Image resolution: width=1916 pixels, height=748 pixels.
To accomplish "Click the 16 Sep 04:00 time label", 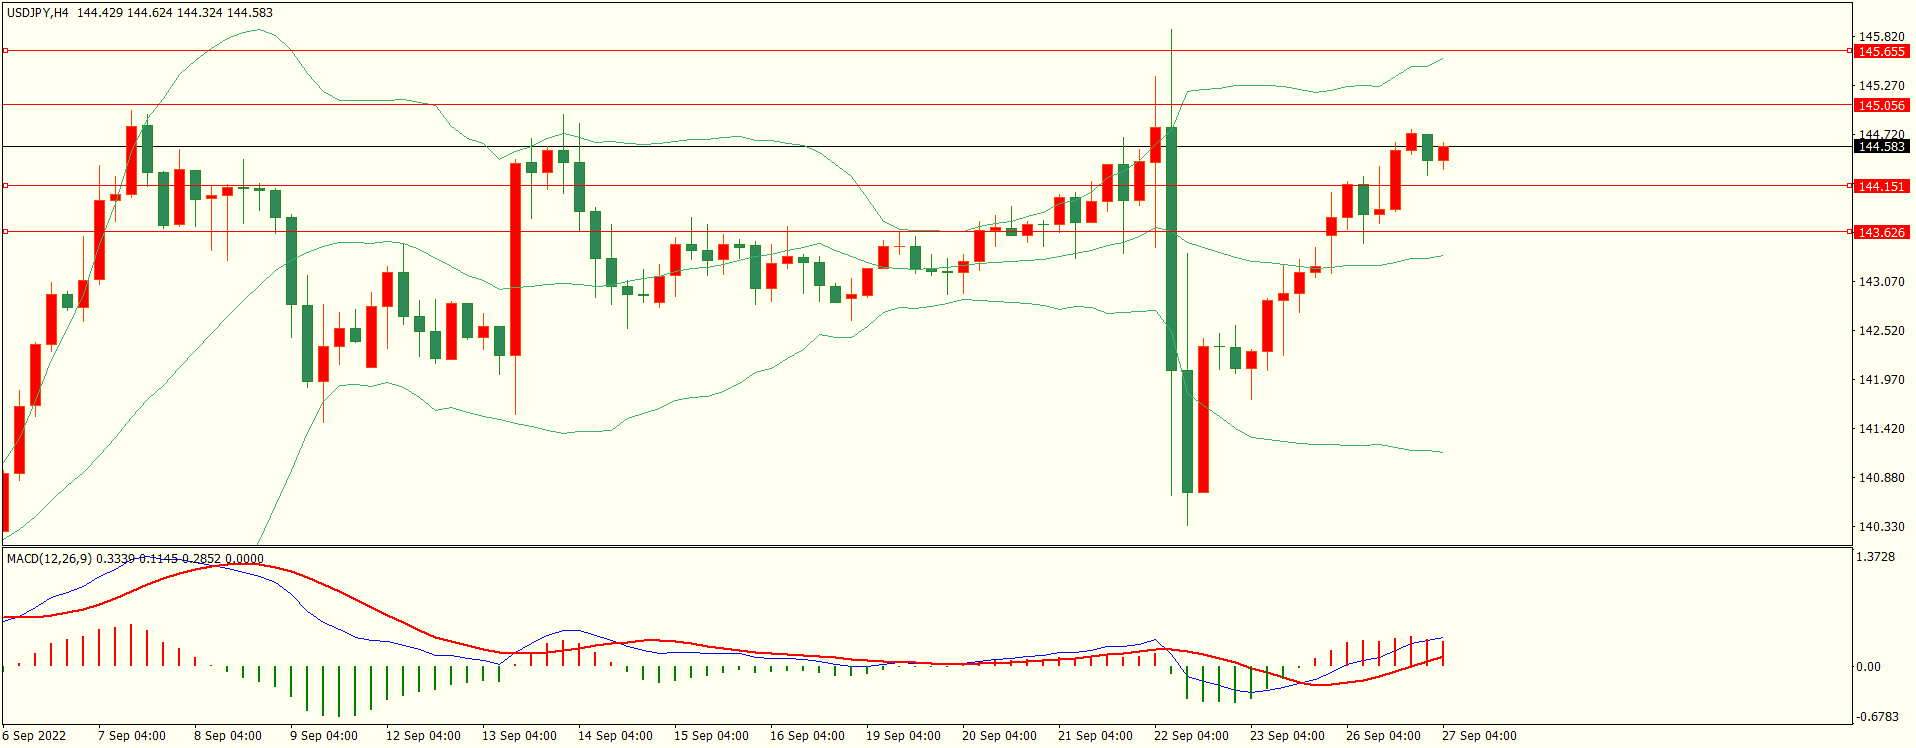I will pyautogui.click(x=808, y=736).
